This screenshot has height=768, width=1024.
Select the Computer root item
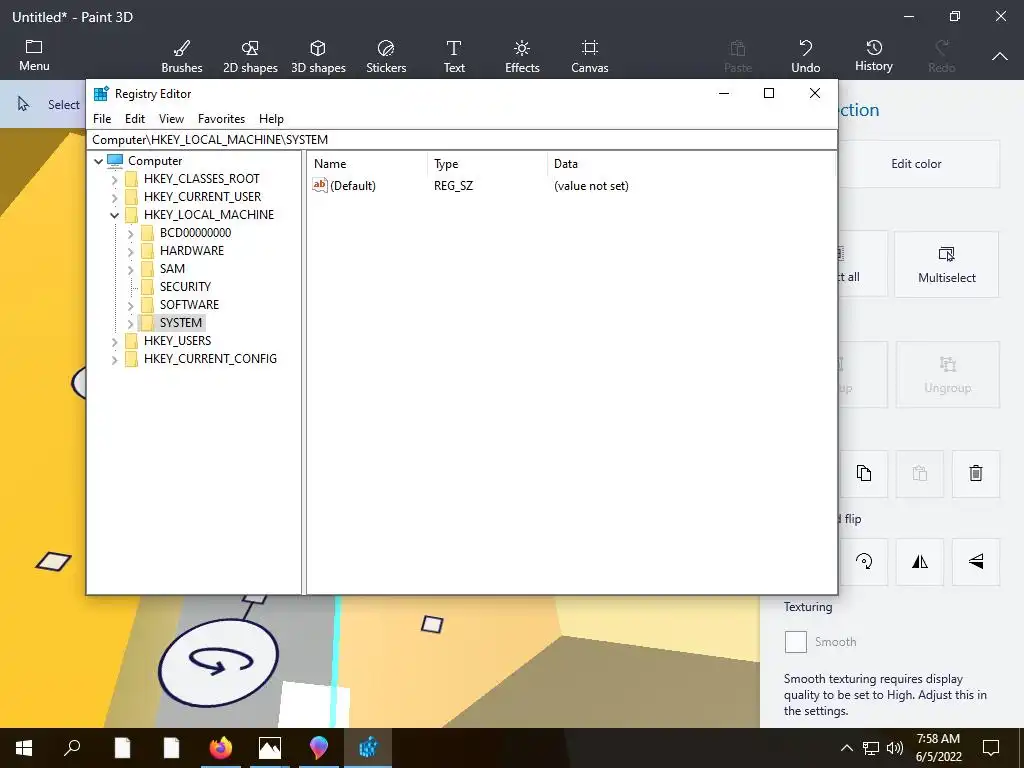155,161
